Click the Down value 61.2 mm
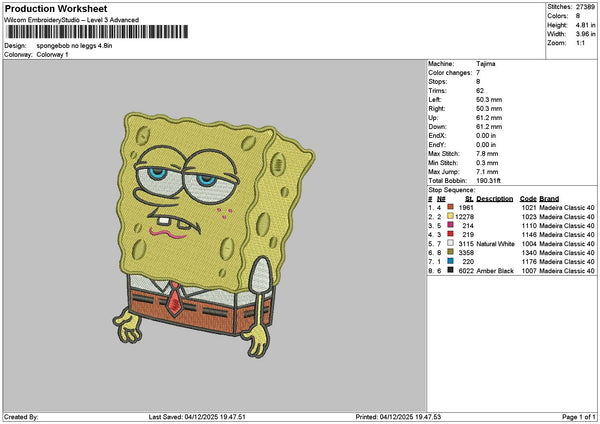Viewport: 600px width, 424px height. [489, 127]
